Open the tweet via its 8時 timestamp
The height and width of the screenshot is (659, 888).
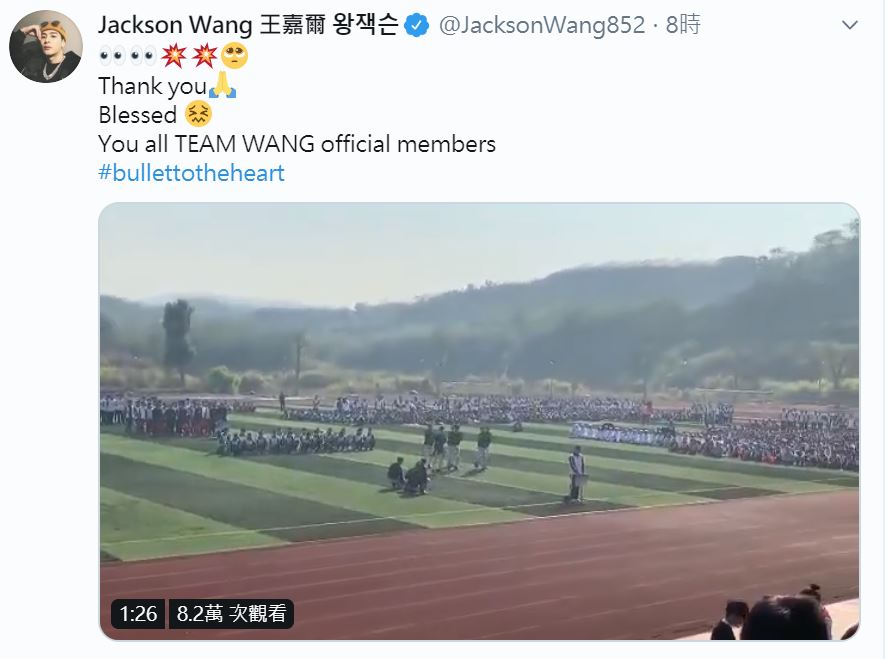683,25
